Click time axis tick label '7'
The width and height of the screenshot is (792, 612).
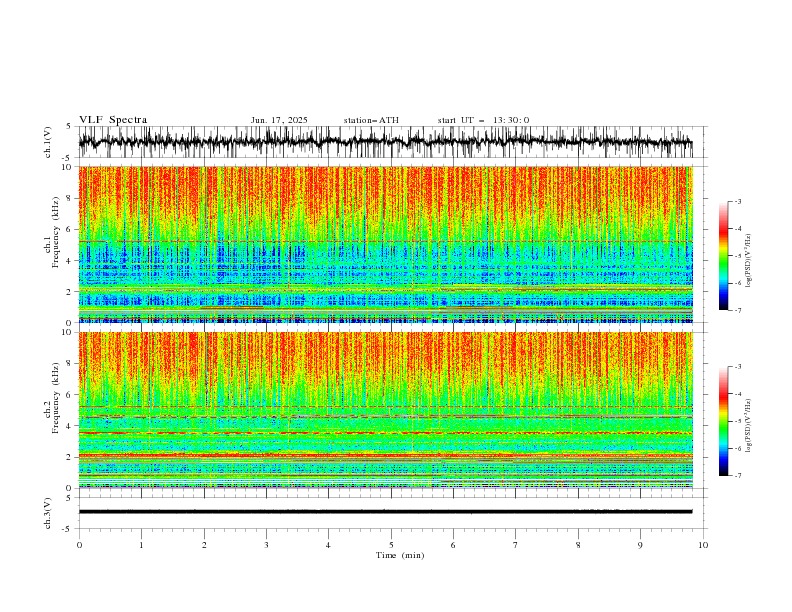(516, 545)
